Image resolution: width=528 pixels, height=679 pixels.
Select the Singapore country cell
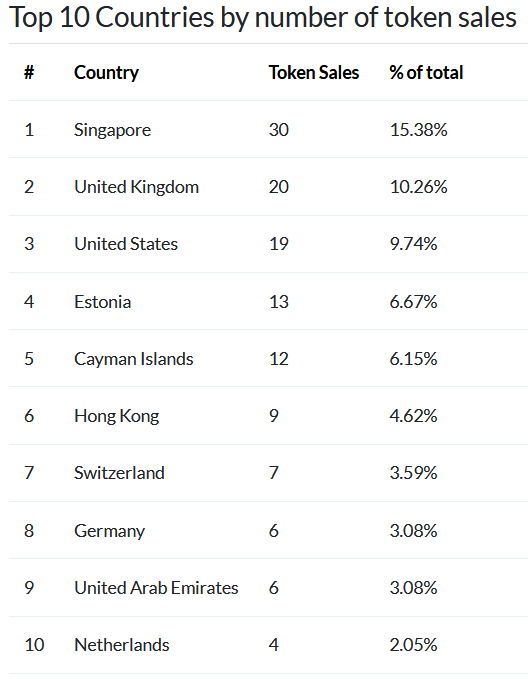coord(113,130)
